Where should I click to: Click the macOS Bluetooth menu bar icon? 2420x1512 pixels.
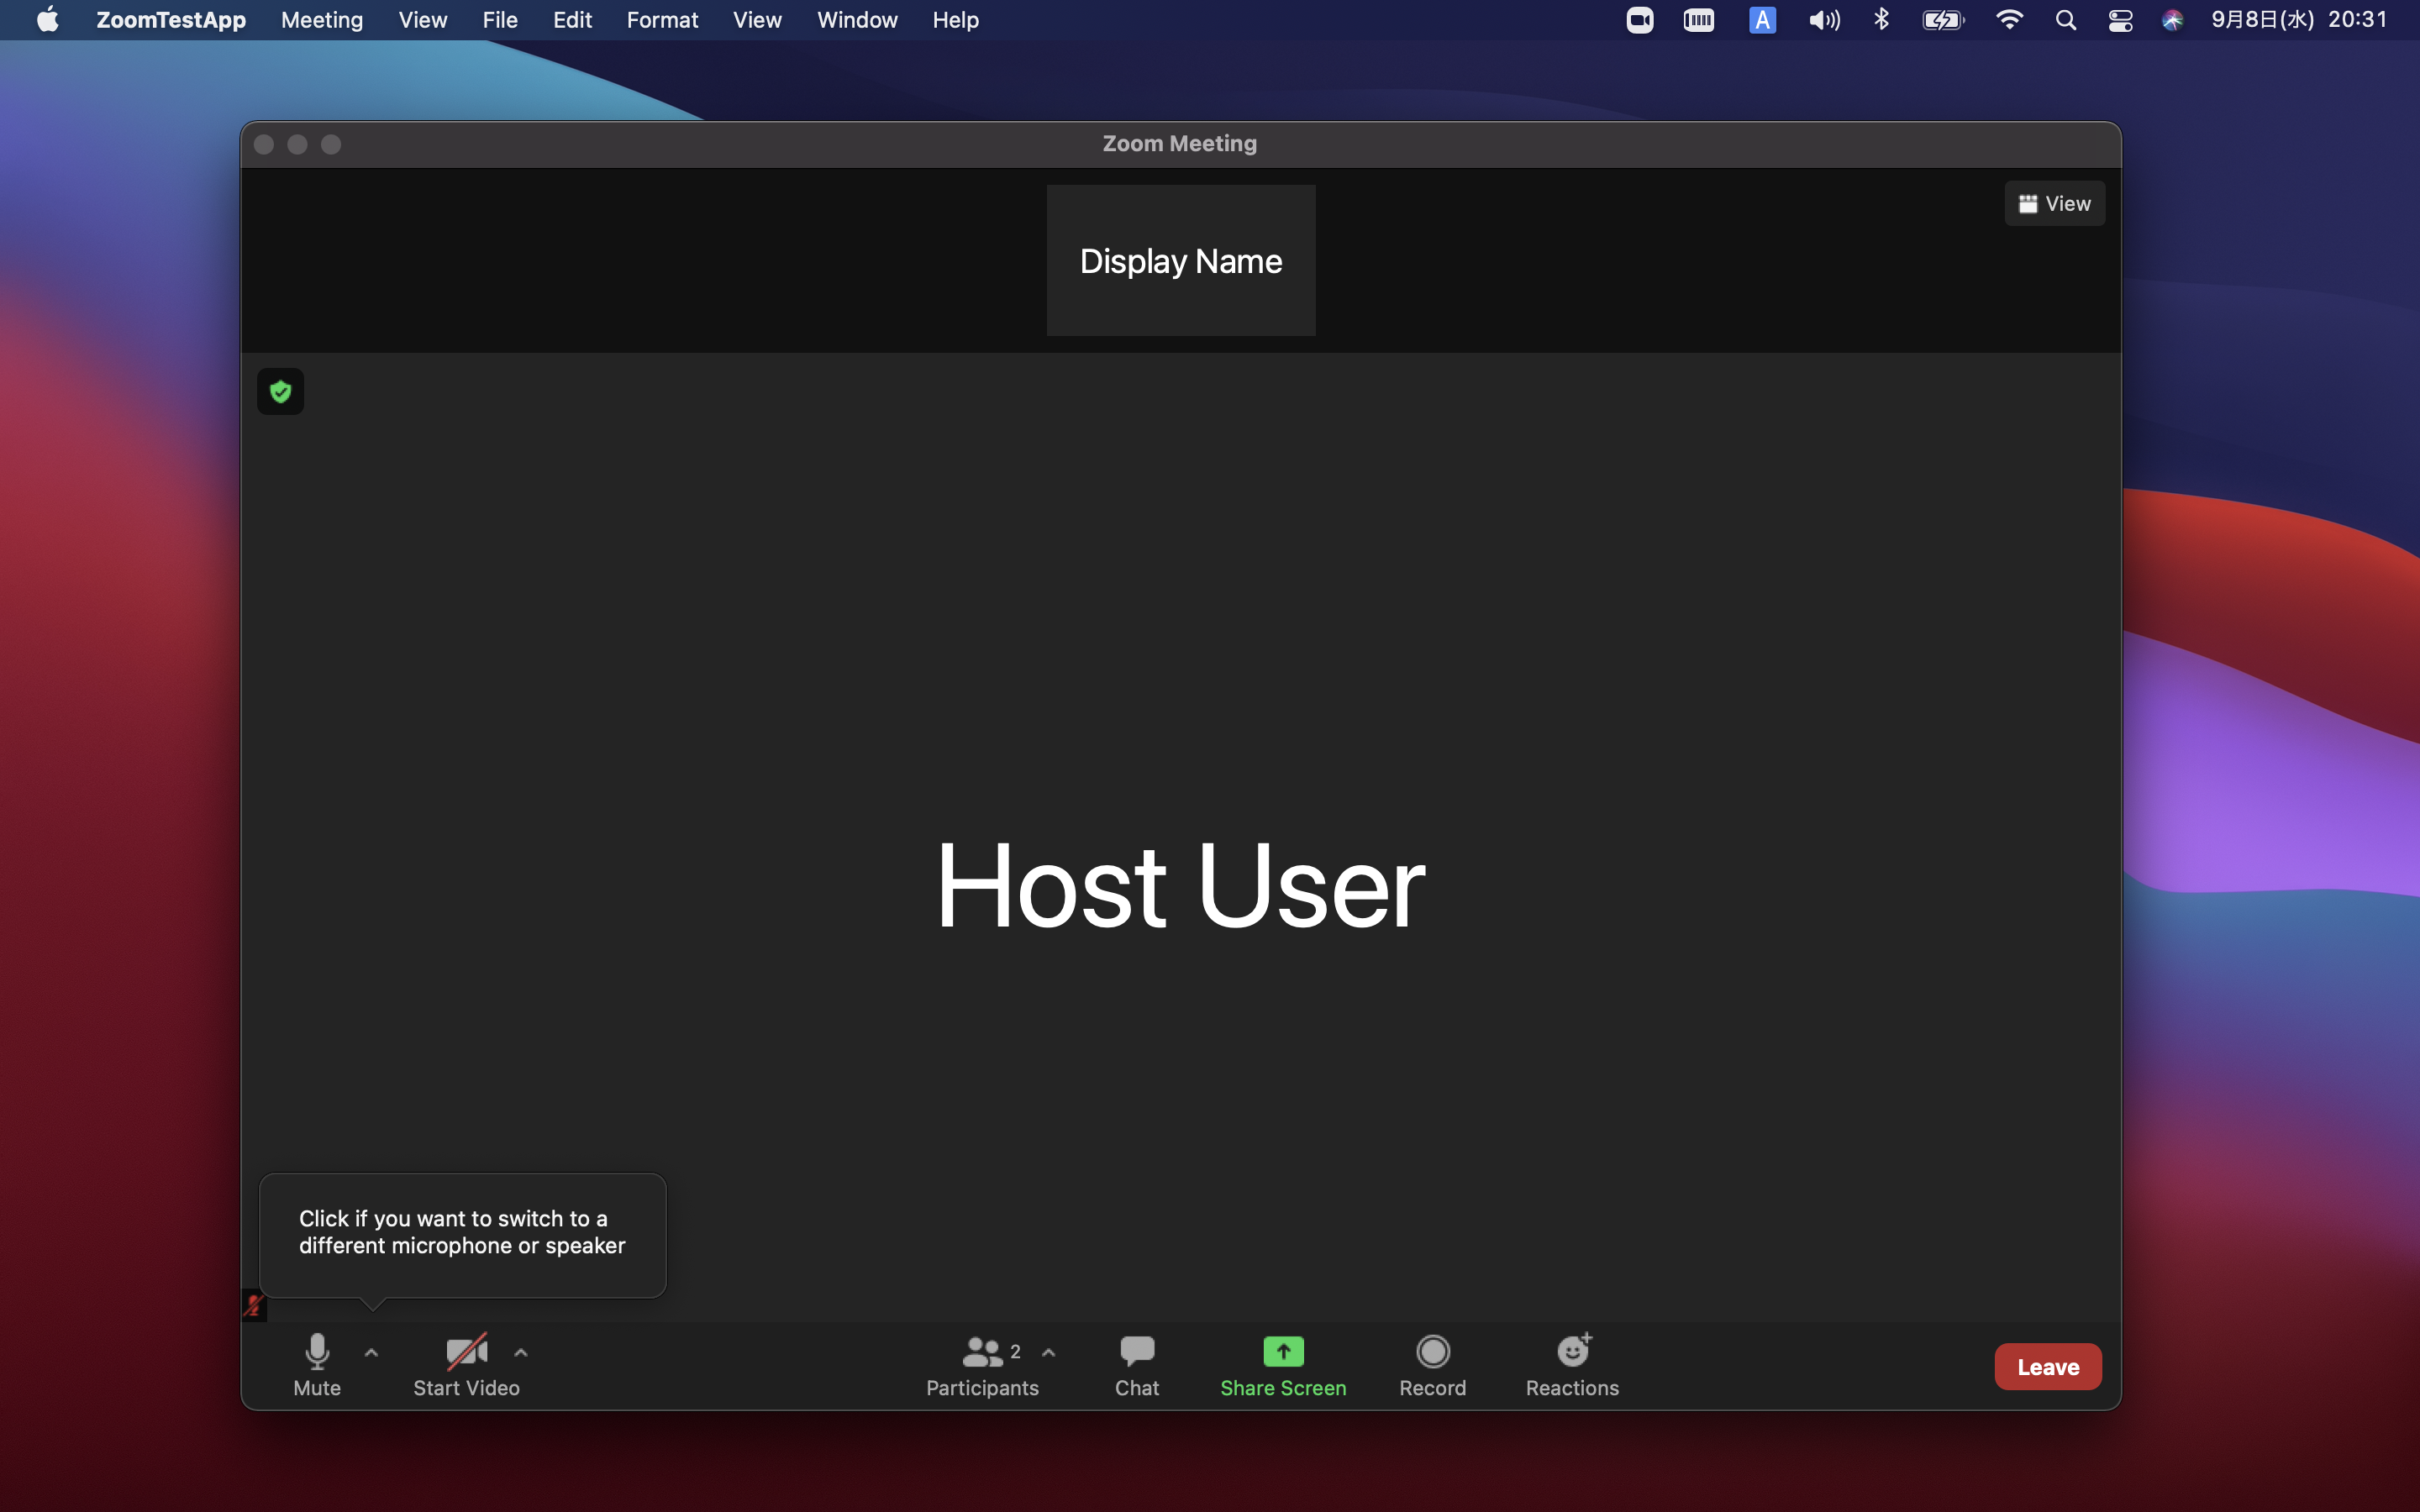coord(1878,21)
